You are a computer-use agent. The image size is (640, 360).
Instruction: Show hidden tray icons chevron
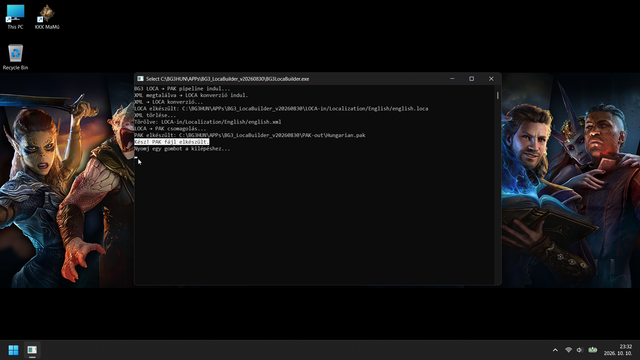coord(555,350)
